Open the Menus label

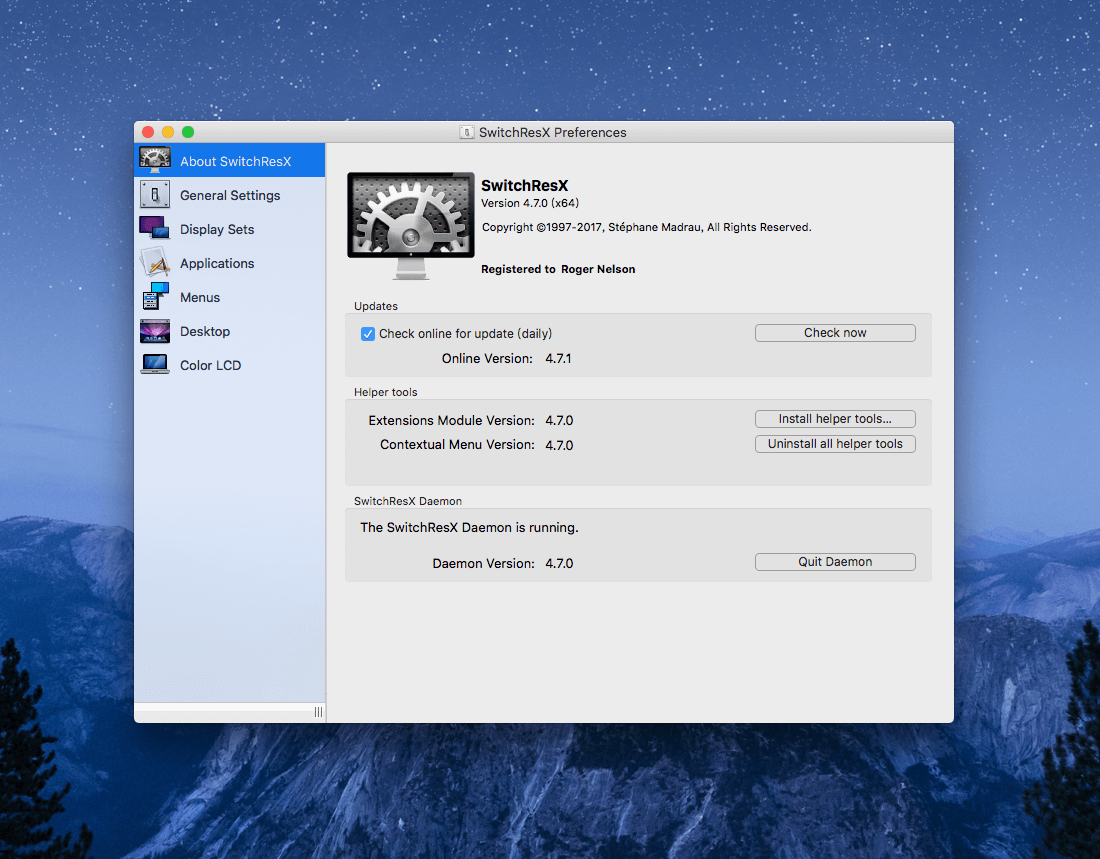[200, 298]
